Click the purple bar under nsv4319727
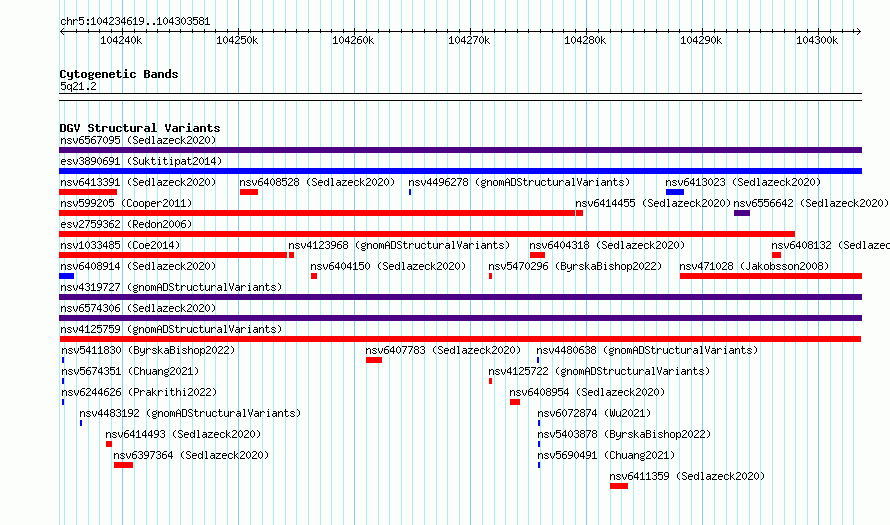890x525 pixels. coord(460,297)
